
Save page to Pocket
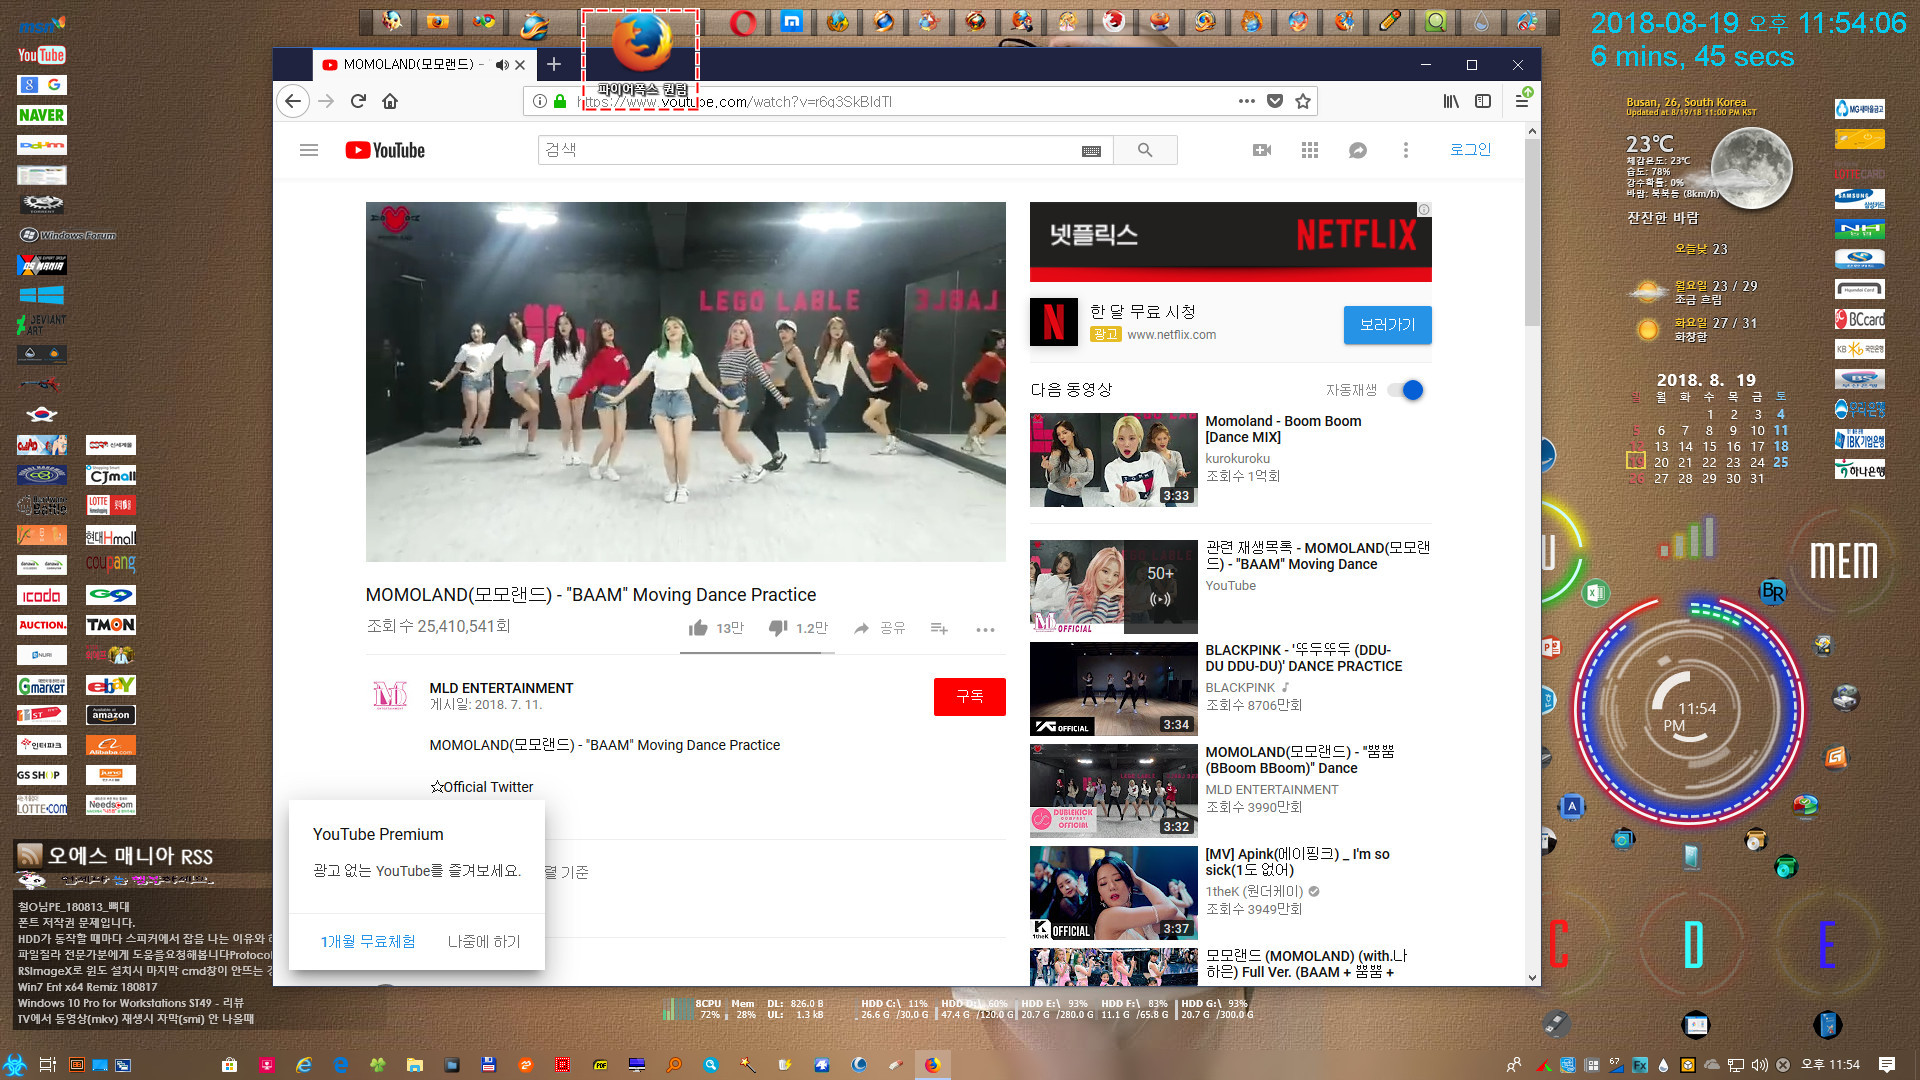coord(1275,101)
